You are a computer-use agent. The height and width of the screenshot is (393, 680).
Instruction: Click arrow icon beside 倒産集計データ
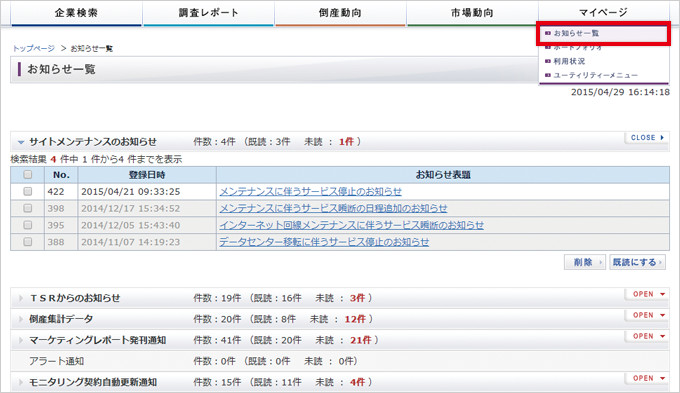pyautogui.click(x=21, y=319)
